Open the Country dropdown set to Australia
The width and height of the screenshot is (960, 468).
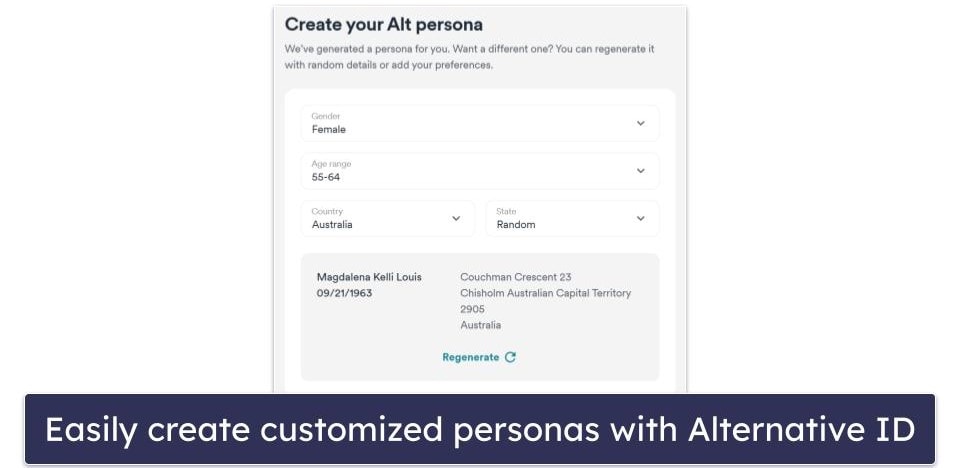point(380,219)
